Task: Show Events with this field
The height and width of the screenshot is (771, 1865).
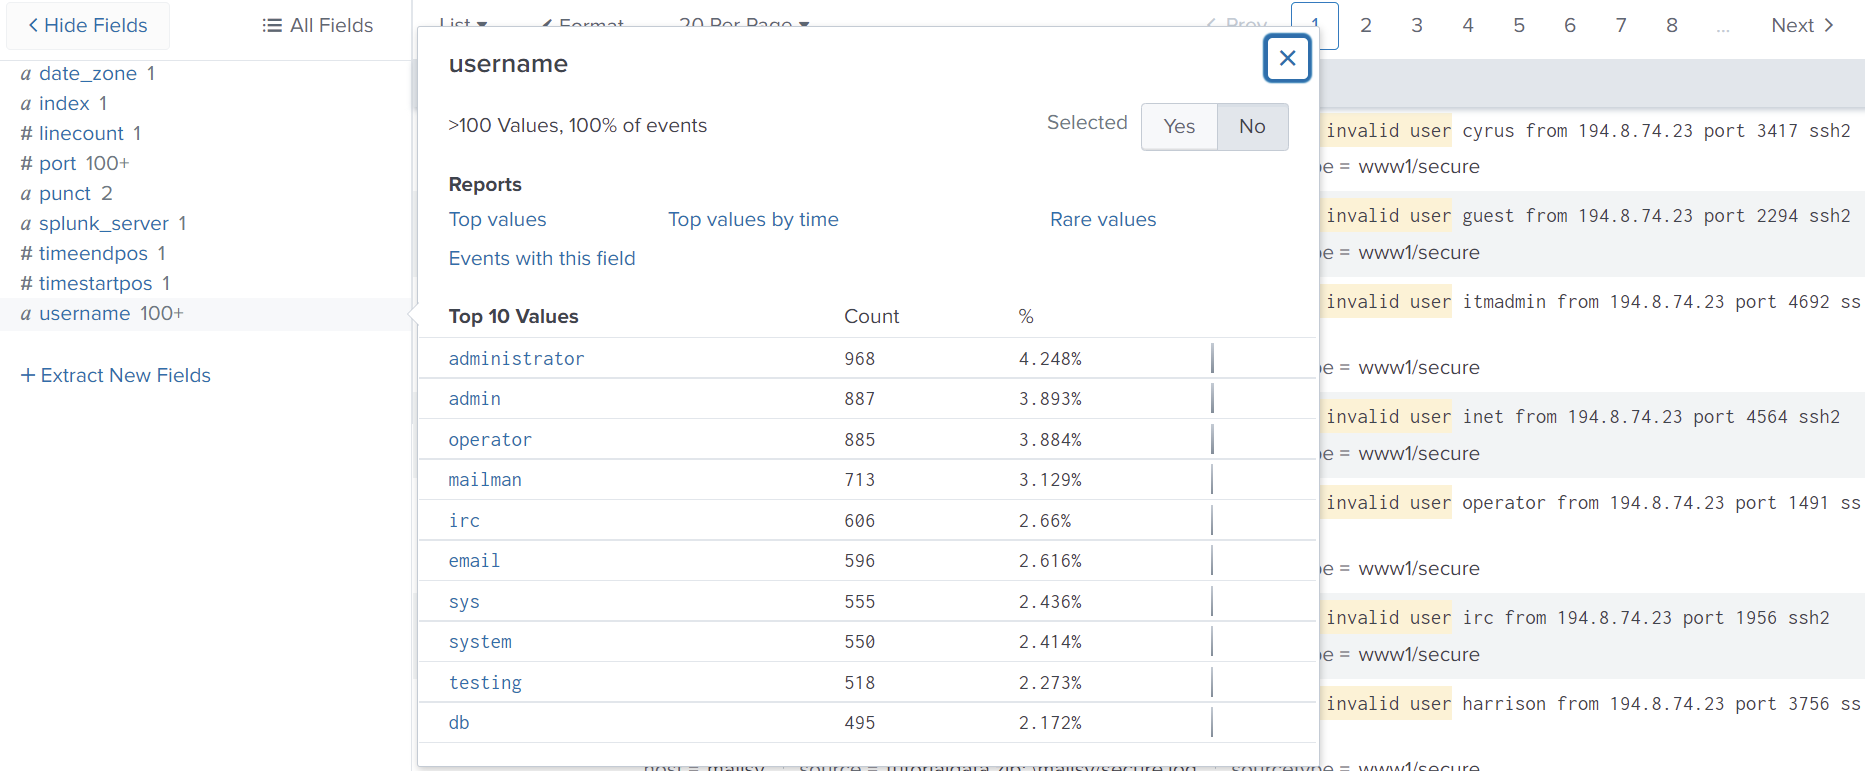Action: [x=541, y=259]
